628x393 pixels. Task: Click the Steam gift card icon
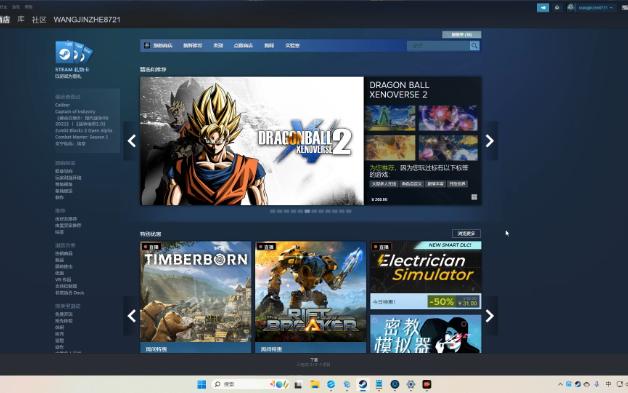(74, 52)
